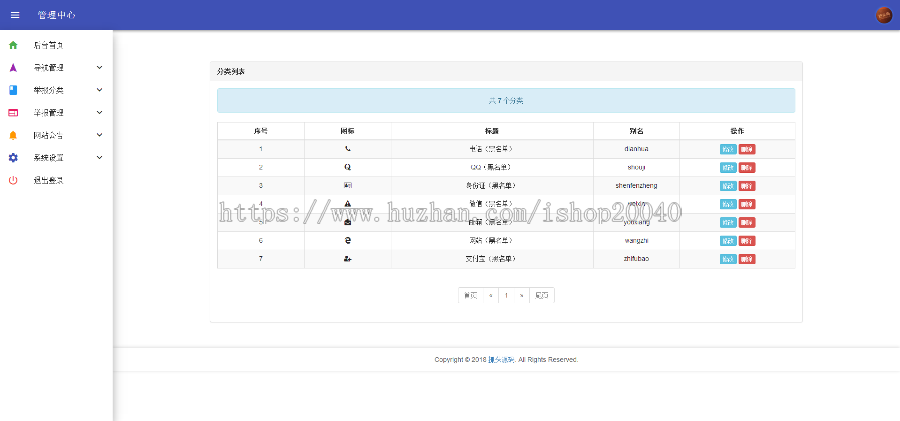Click the blue gear system settings icon
Image resolution: width=900 pixels, height=421 pixels.
coord(13,158)
